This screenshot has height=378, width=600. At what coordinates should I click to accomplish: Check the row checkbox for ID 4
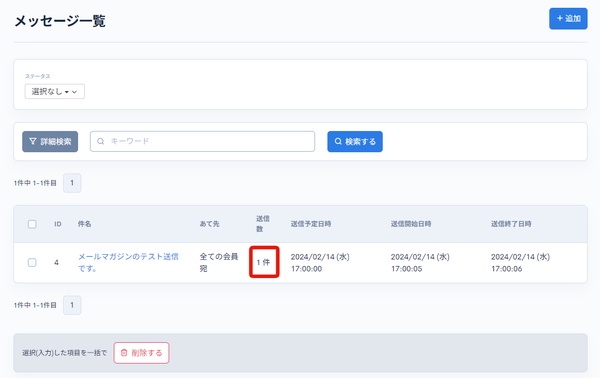32,262
